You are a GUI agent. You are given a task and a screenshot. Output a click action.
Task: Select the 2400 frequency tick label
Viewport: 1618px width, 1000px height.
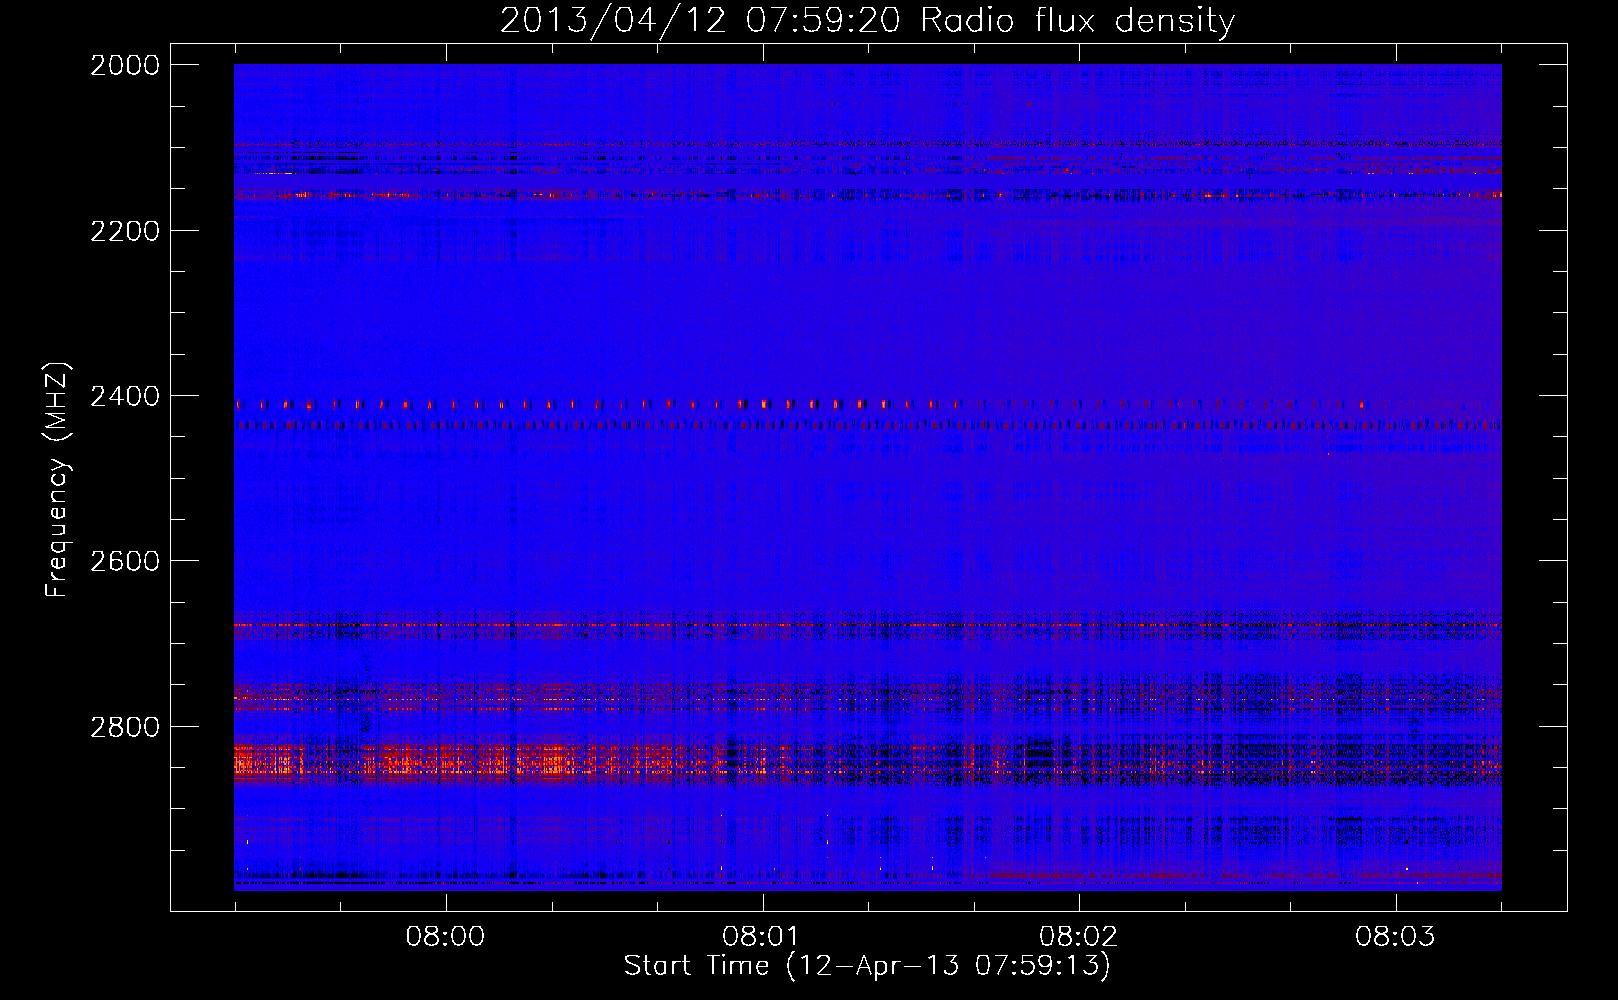point(125,396)
